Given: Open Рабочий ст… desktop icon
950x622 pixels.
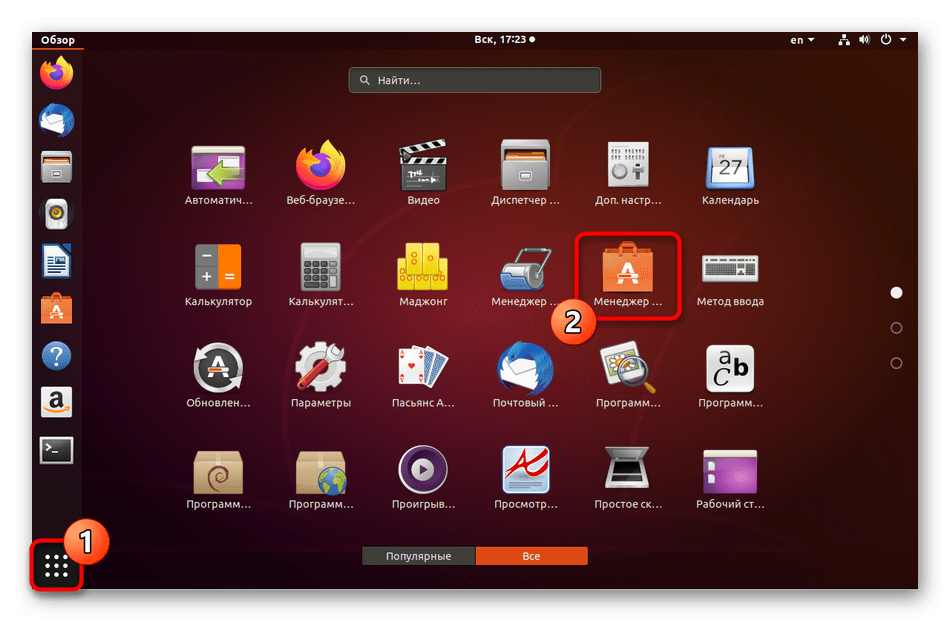Looking at the screenshot, I should tap(730, 478).
